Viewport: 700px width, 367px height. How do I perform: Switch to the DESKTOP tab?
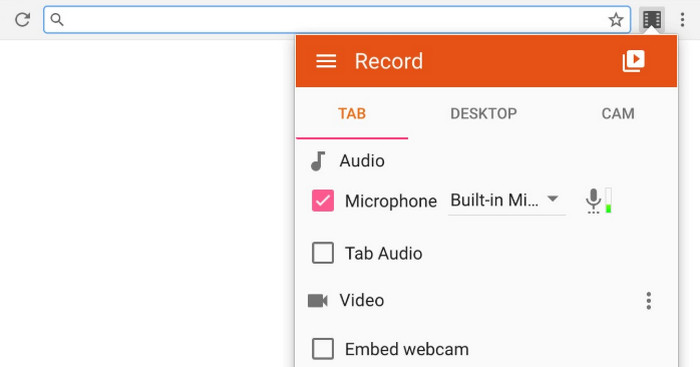pyautogui.click(x=483, y=113)
